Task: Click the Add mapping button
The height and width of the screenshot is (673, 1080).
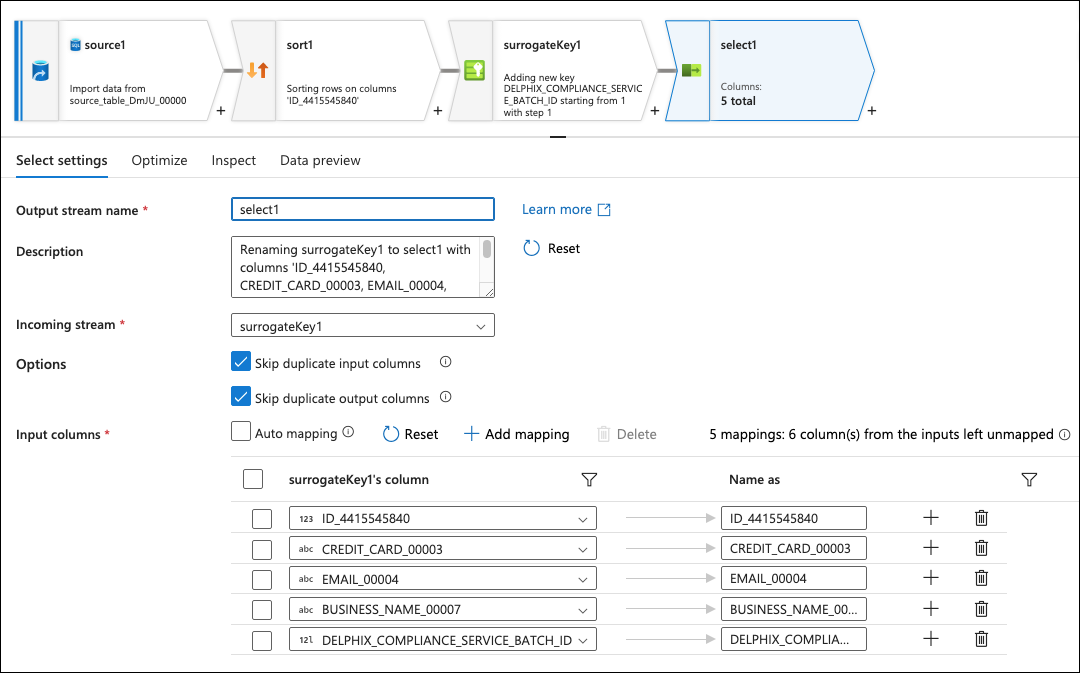Action: click(x=517, y=434)
